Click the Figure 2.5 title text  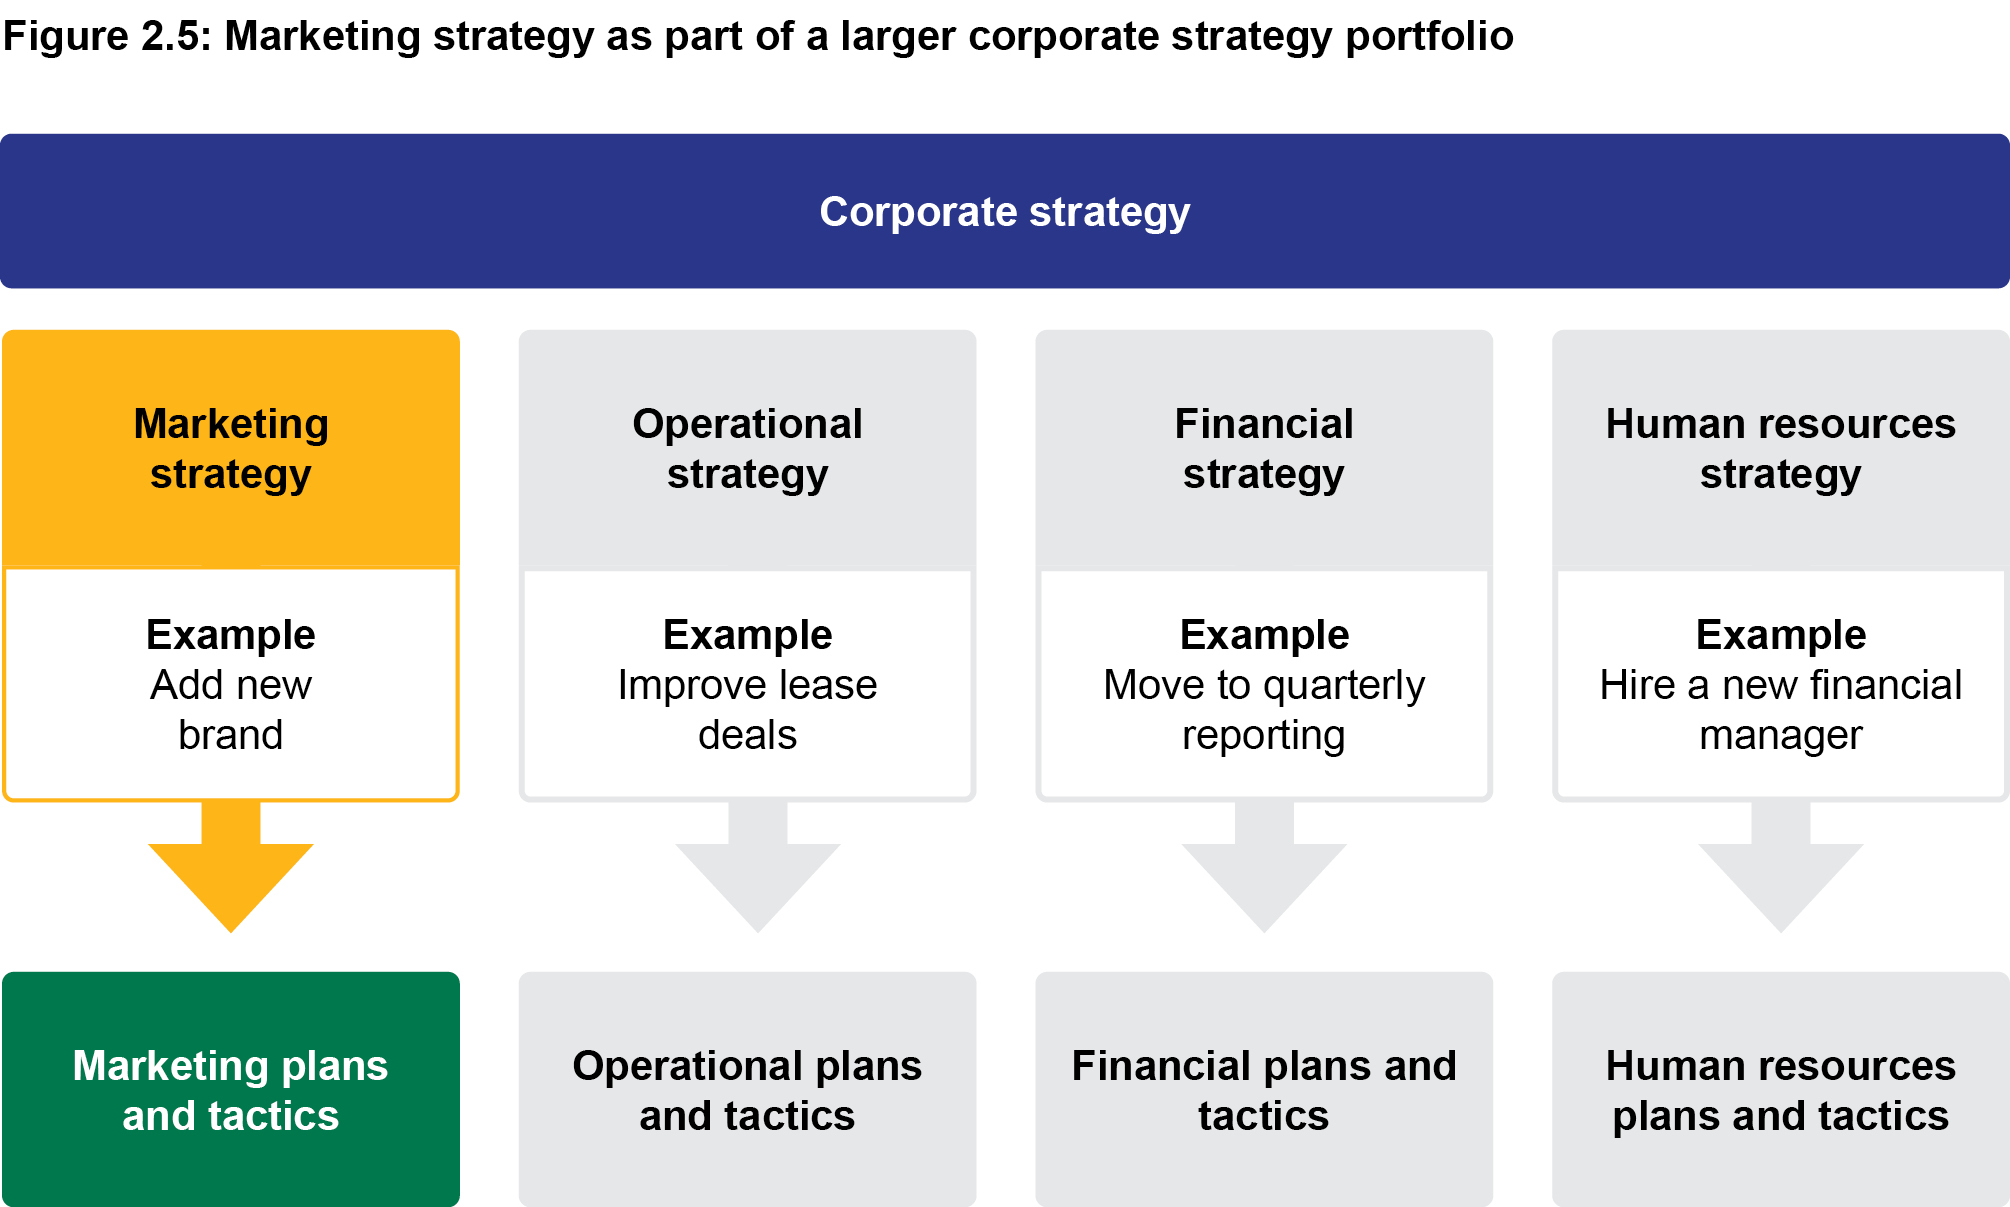click(x=758, y=36)
